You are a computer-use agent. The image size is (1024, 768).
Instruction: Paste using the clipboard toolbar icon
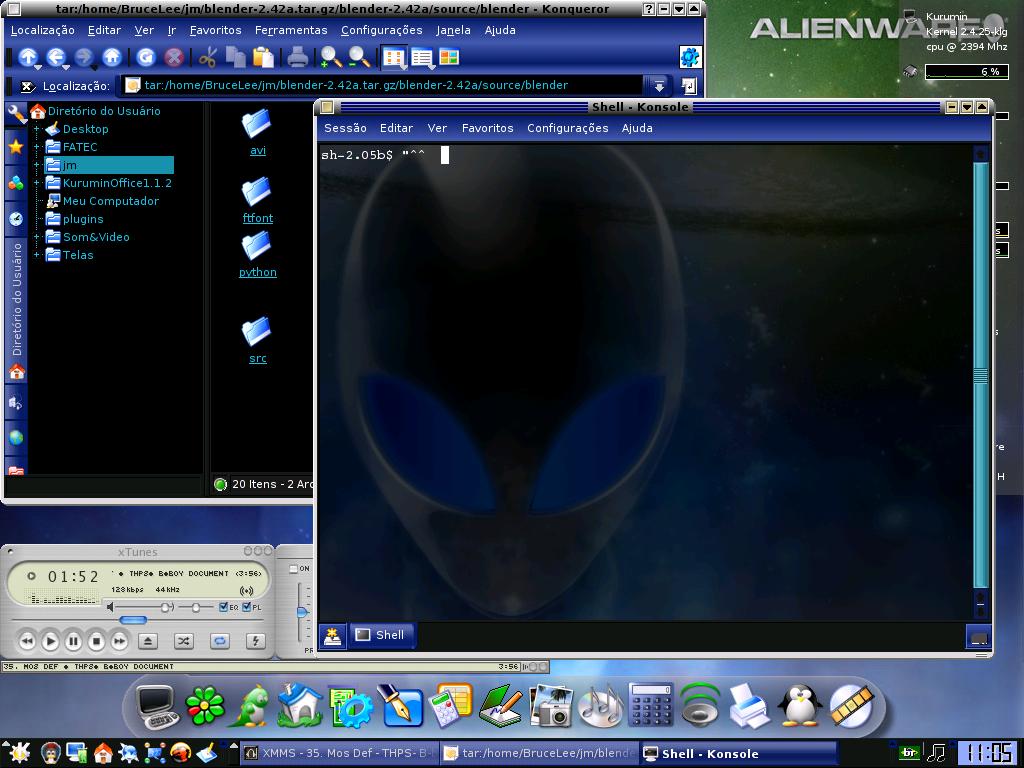(263, 58)
